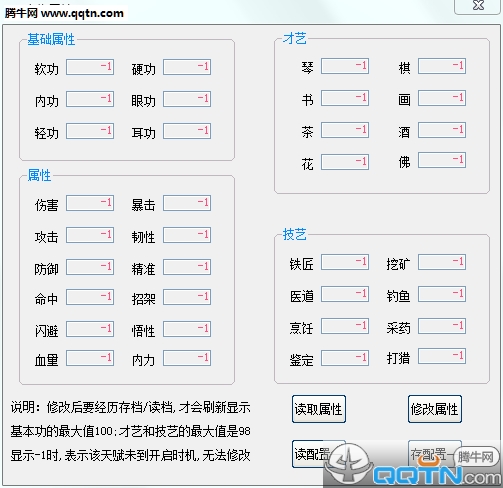Image resolution: width=503 pixels, height=488 pixels.
Task: Select the 血量 value field
Action: point(90,358)
